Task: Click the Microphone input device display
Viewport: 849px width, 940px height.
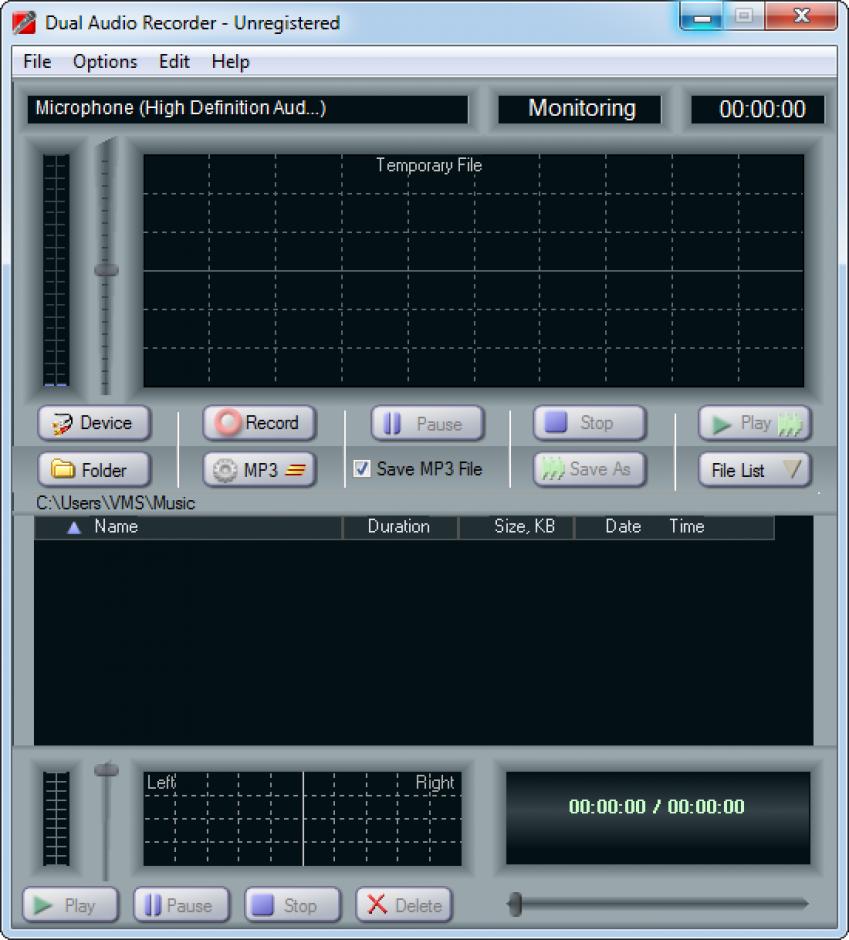Action: [247, 109]
